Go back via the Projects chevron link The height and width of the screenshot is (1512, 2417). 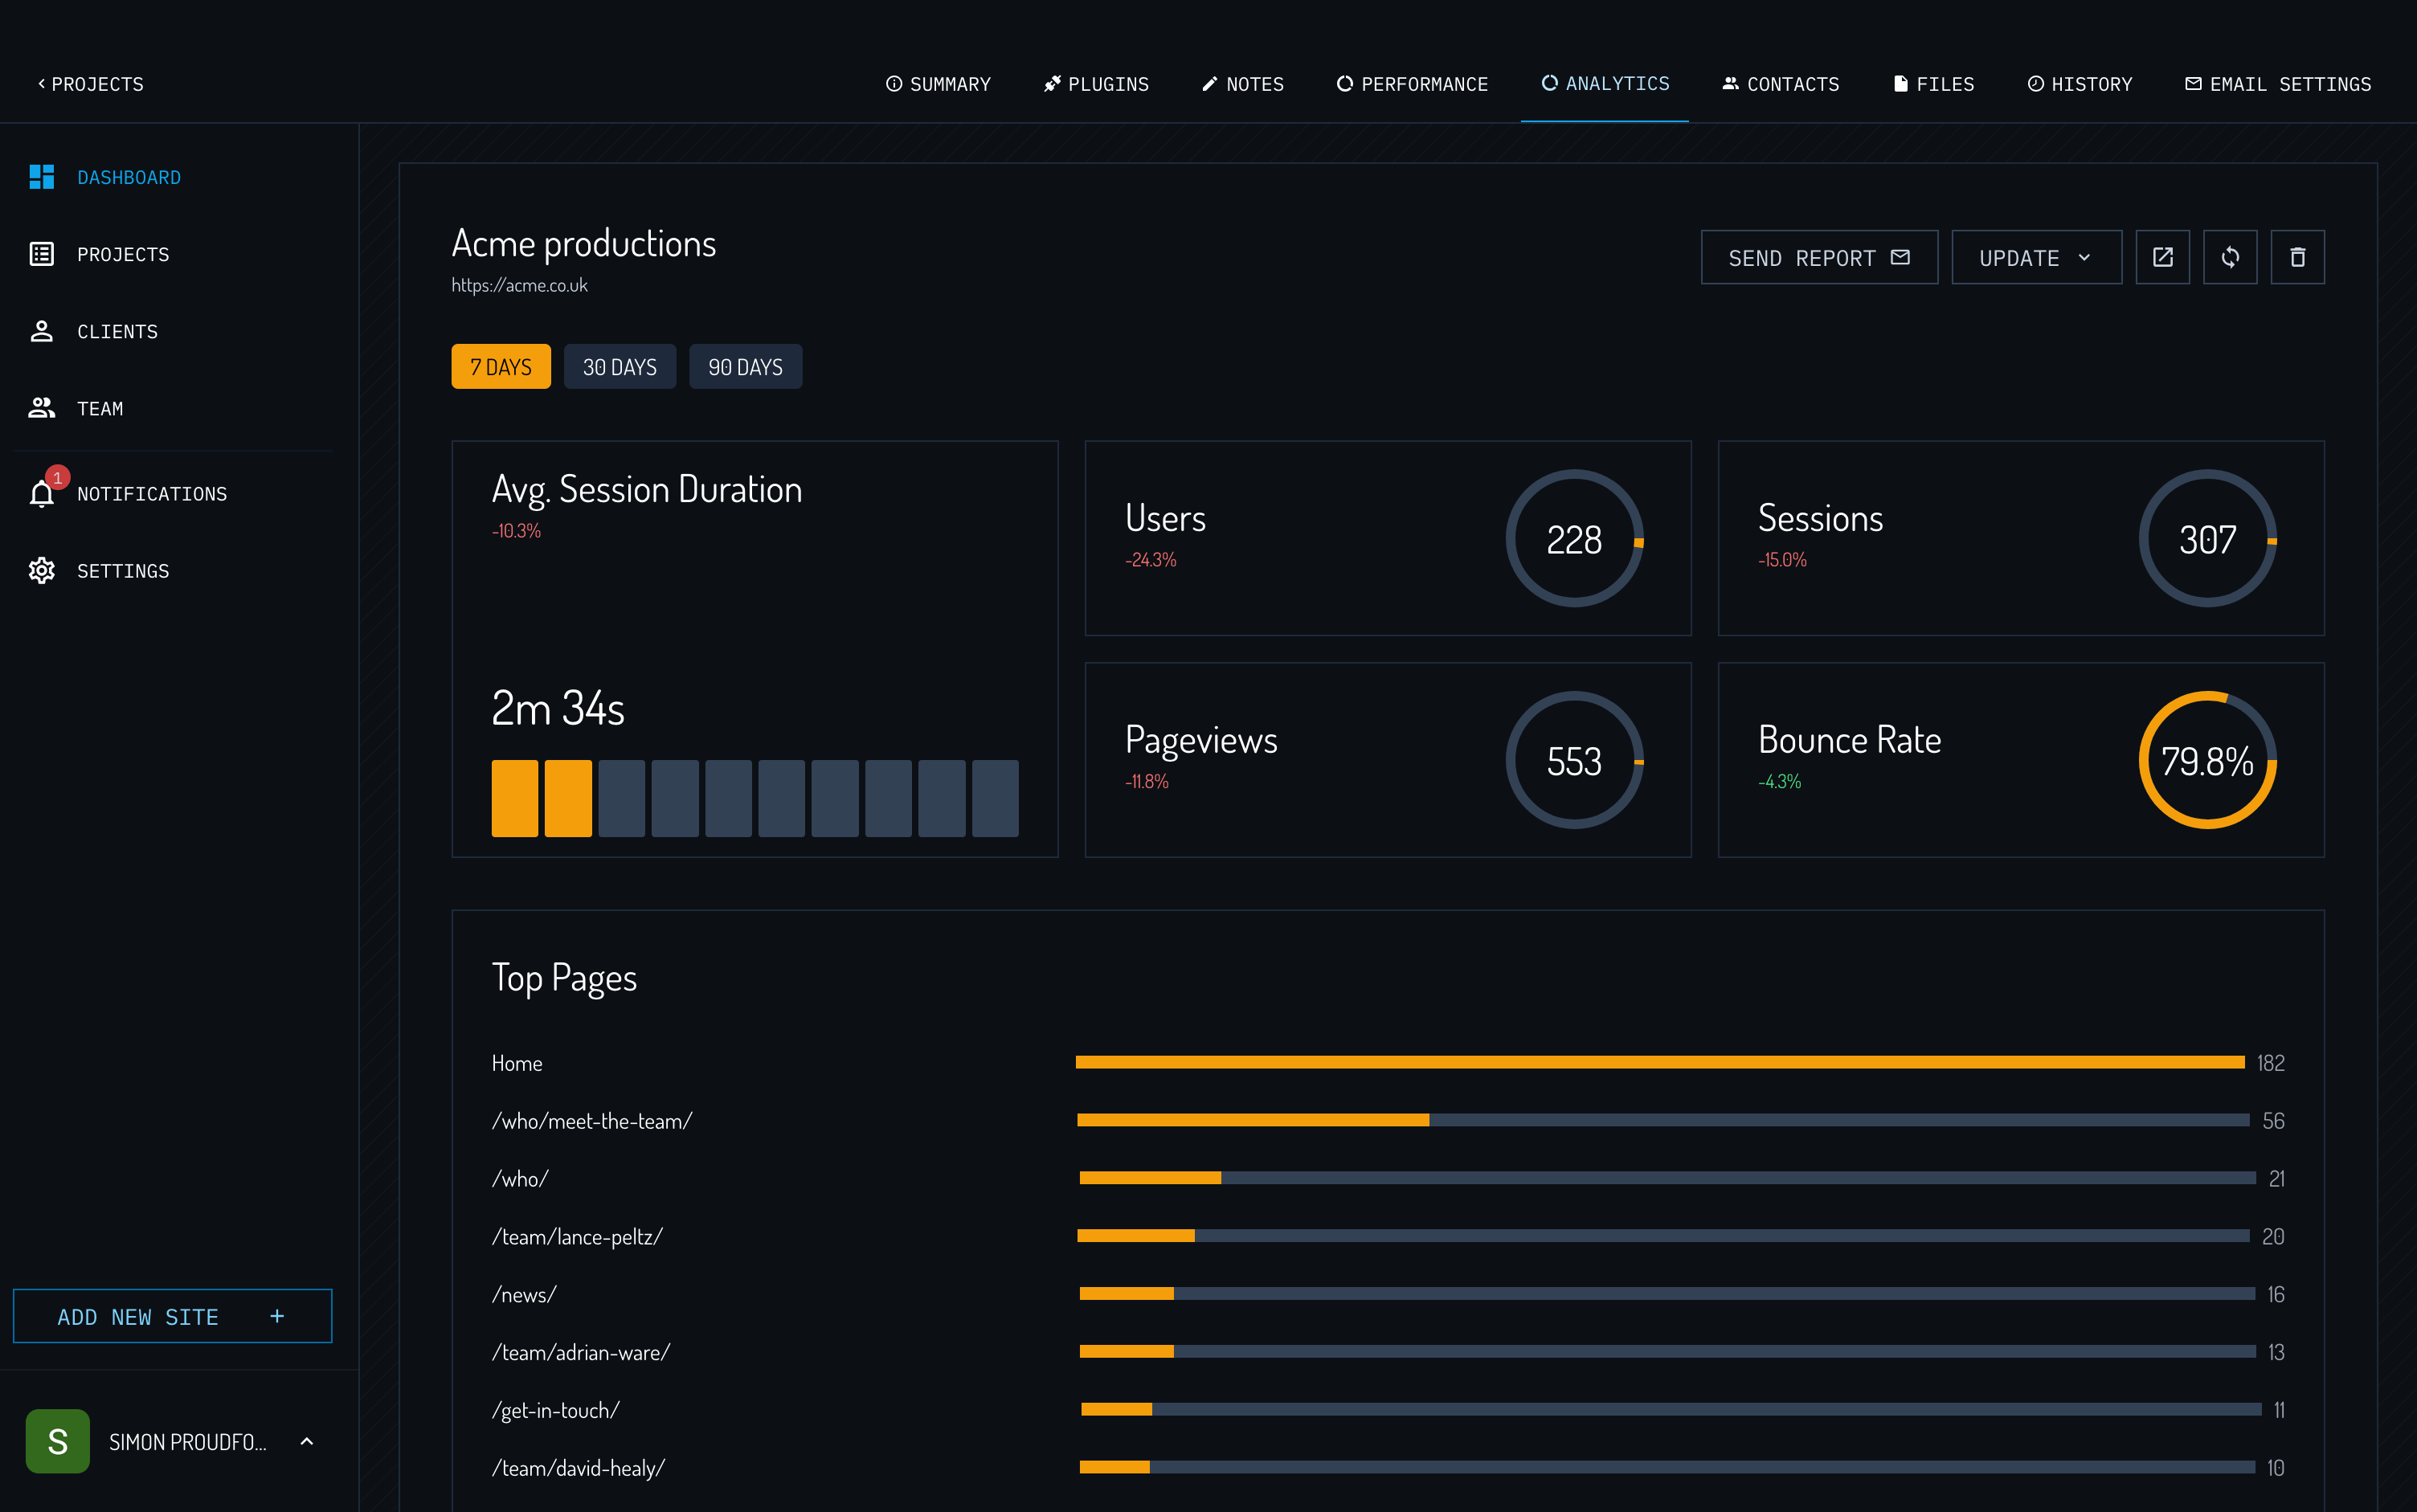tap(90, 84)
